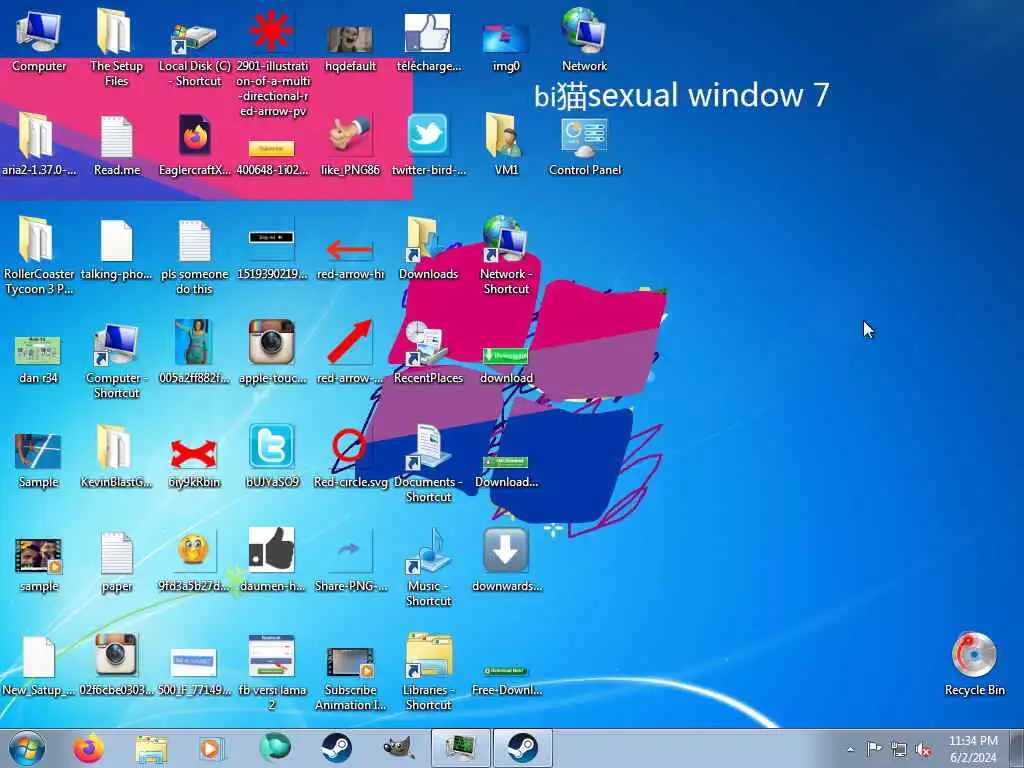1024x768 pixels.
Task: Select the bUJYaSO9 Twitter icon
Action: coord(272,456)
